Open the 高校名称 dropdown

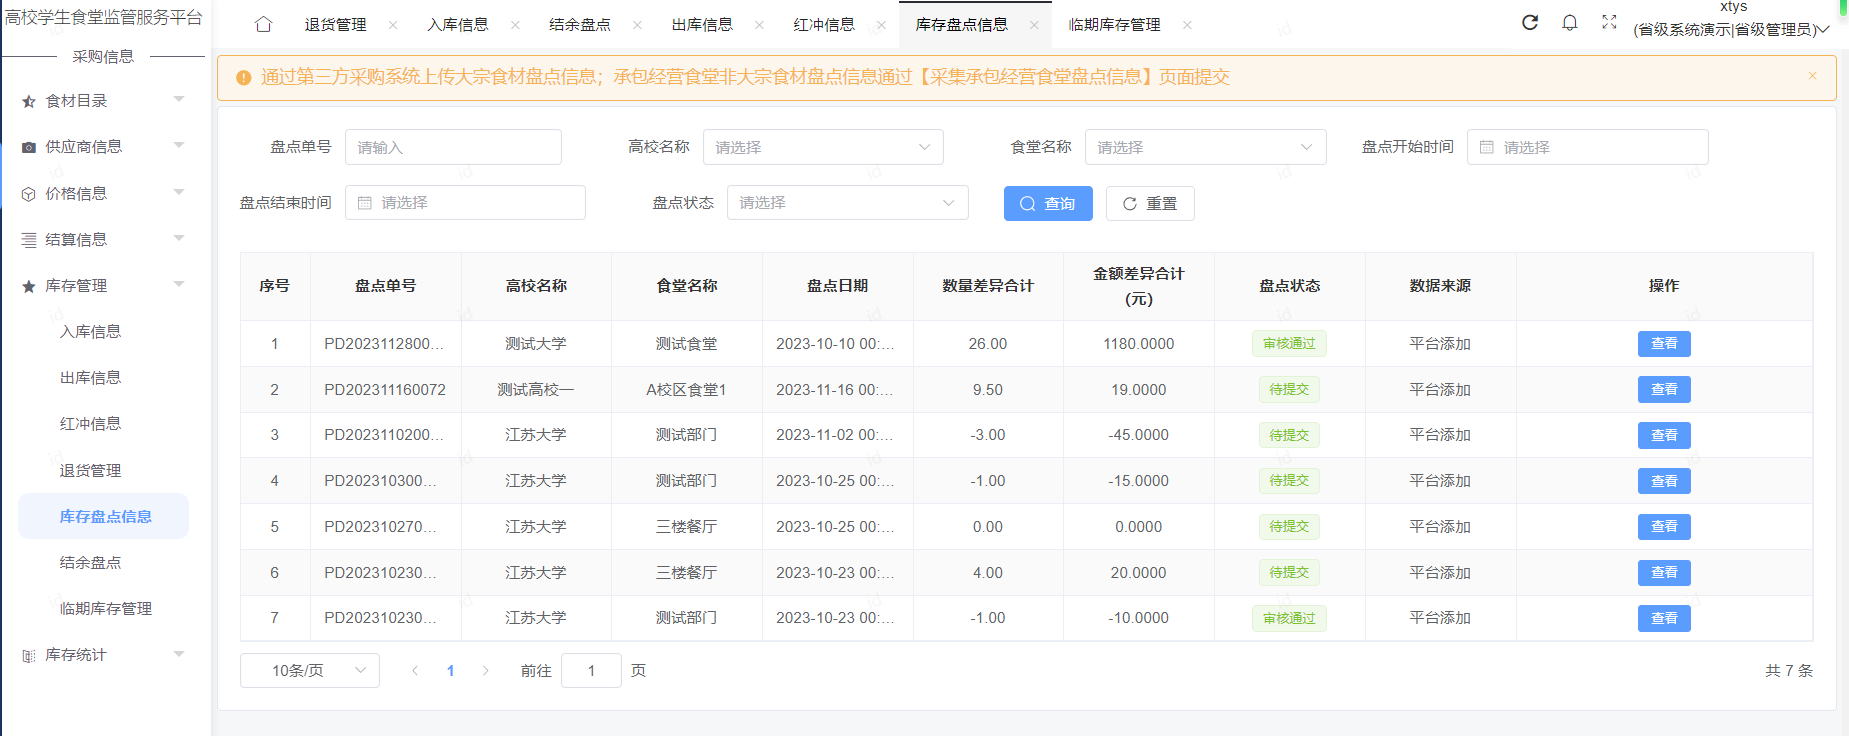tap(823, 147)
